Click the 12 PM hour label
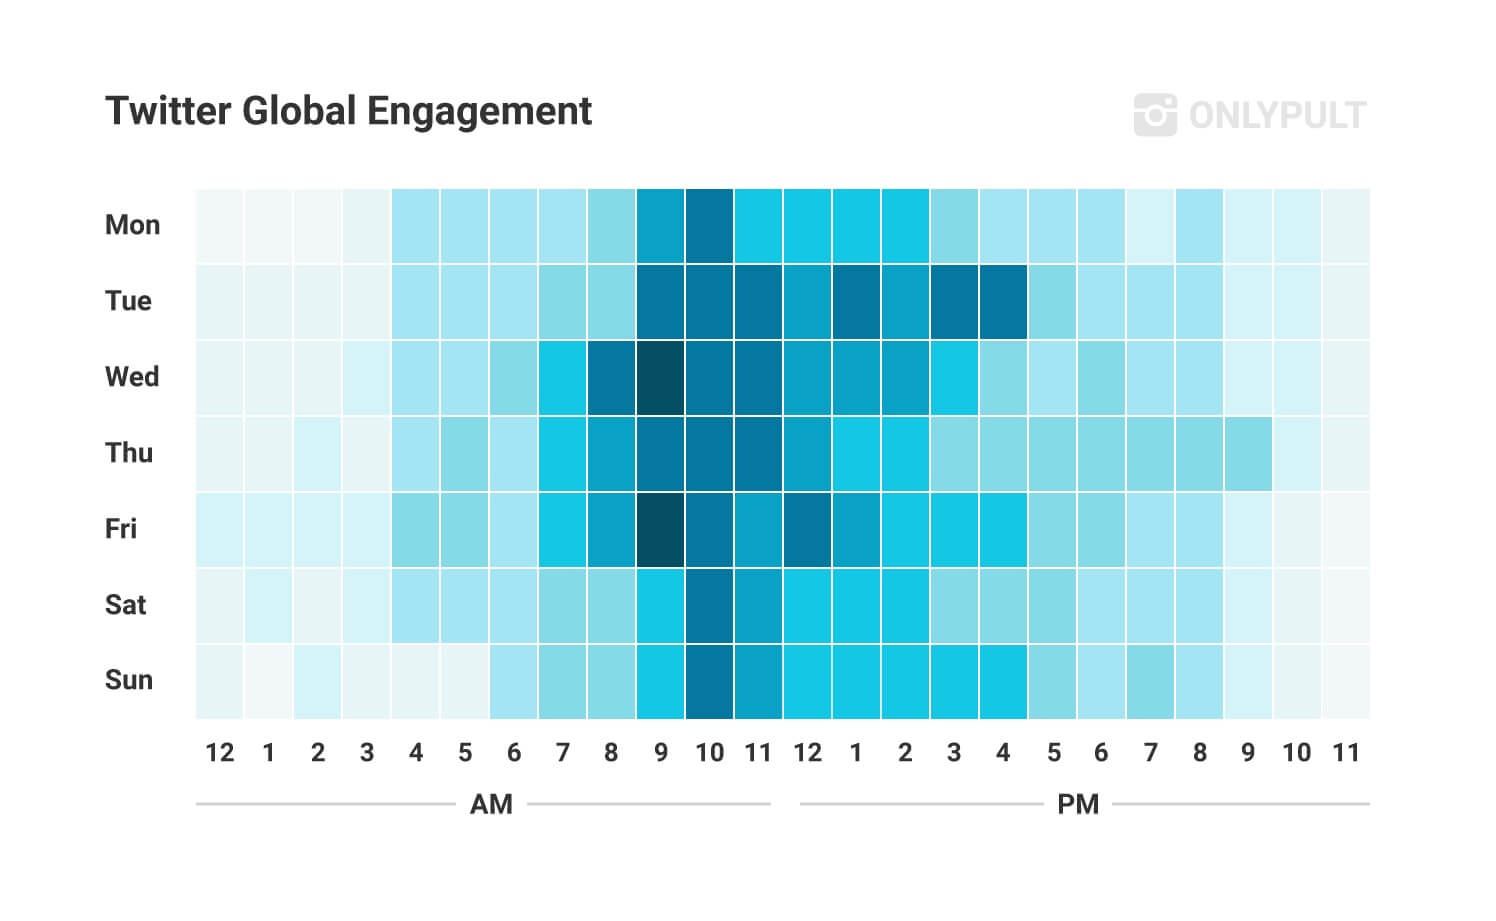 click(807, 753)
